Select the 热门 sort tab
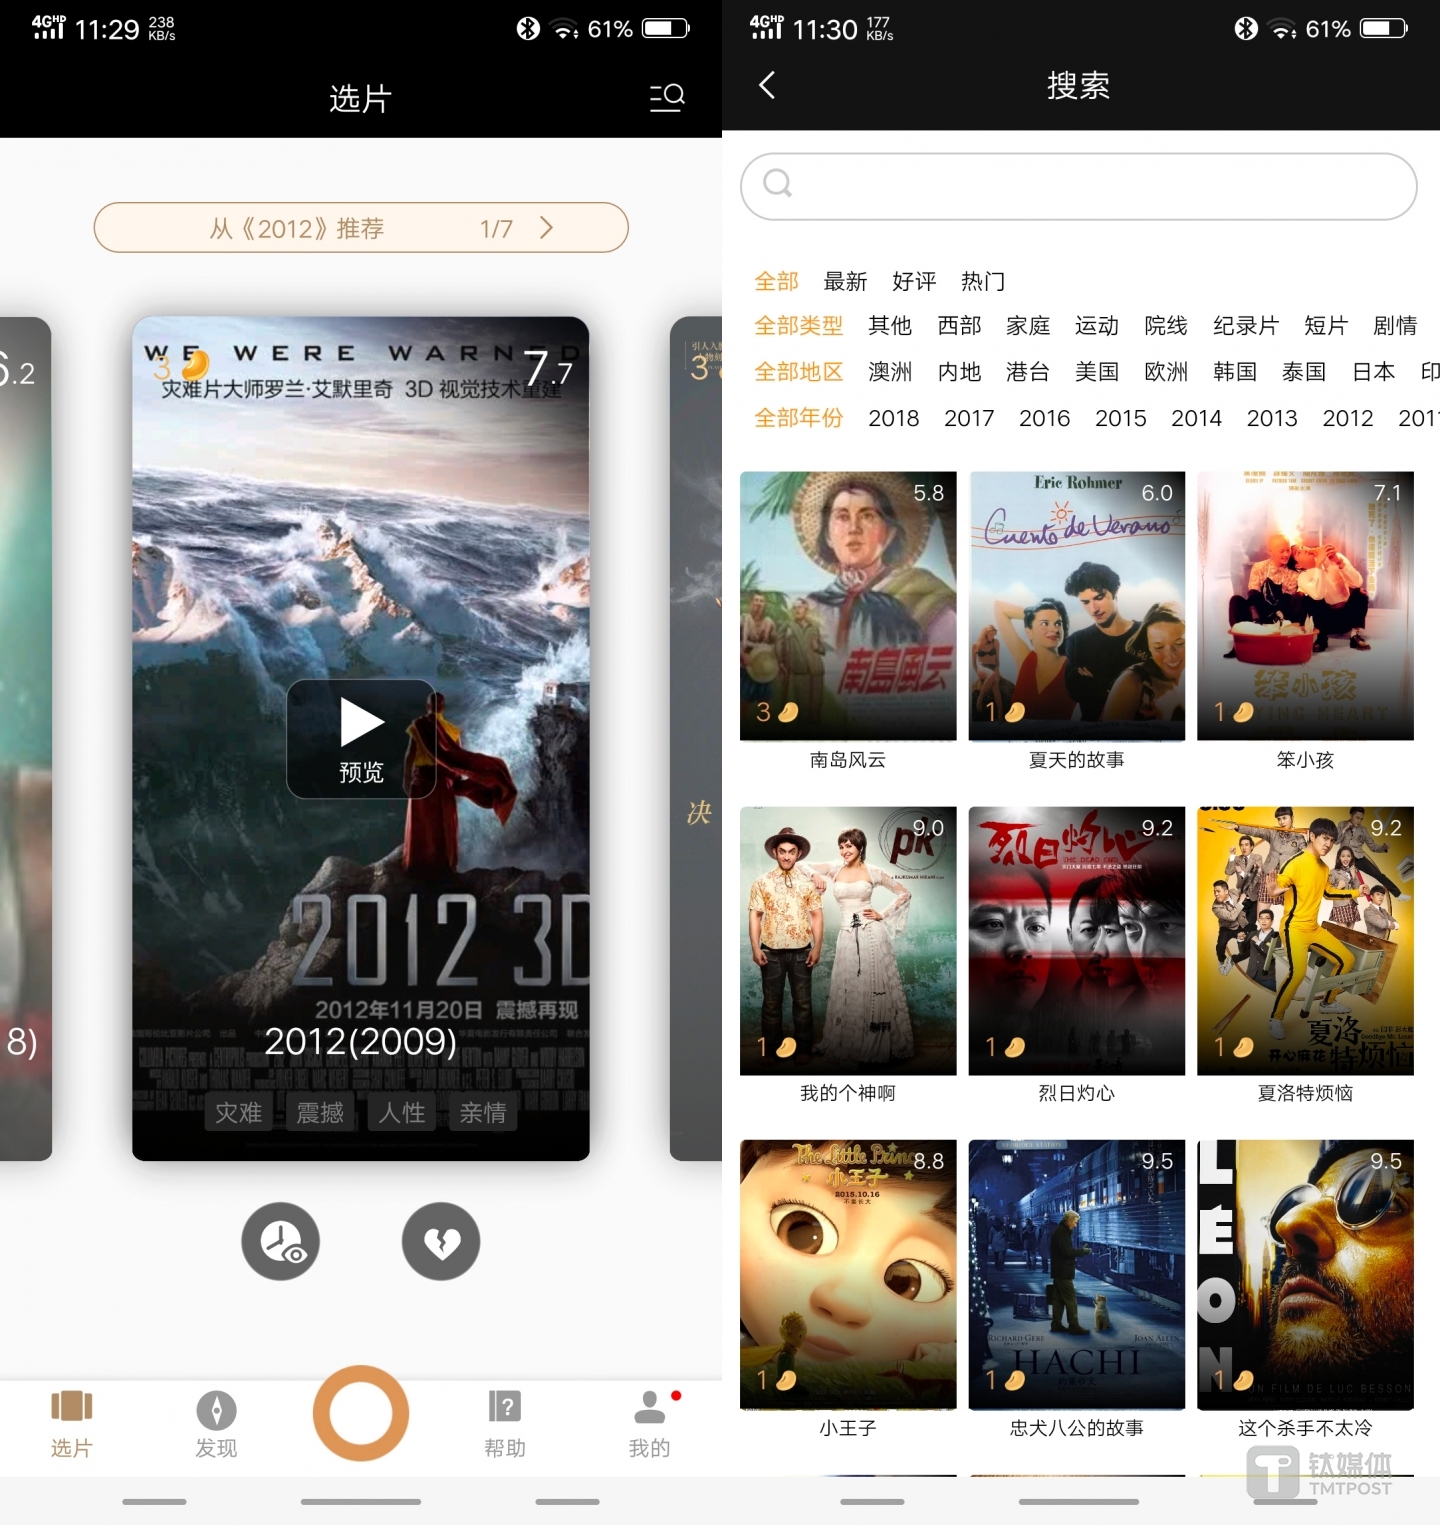The image size is (1440, 1525). 983,282
